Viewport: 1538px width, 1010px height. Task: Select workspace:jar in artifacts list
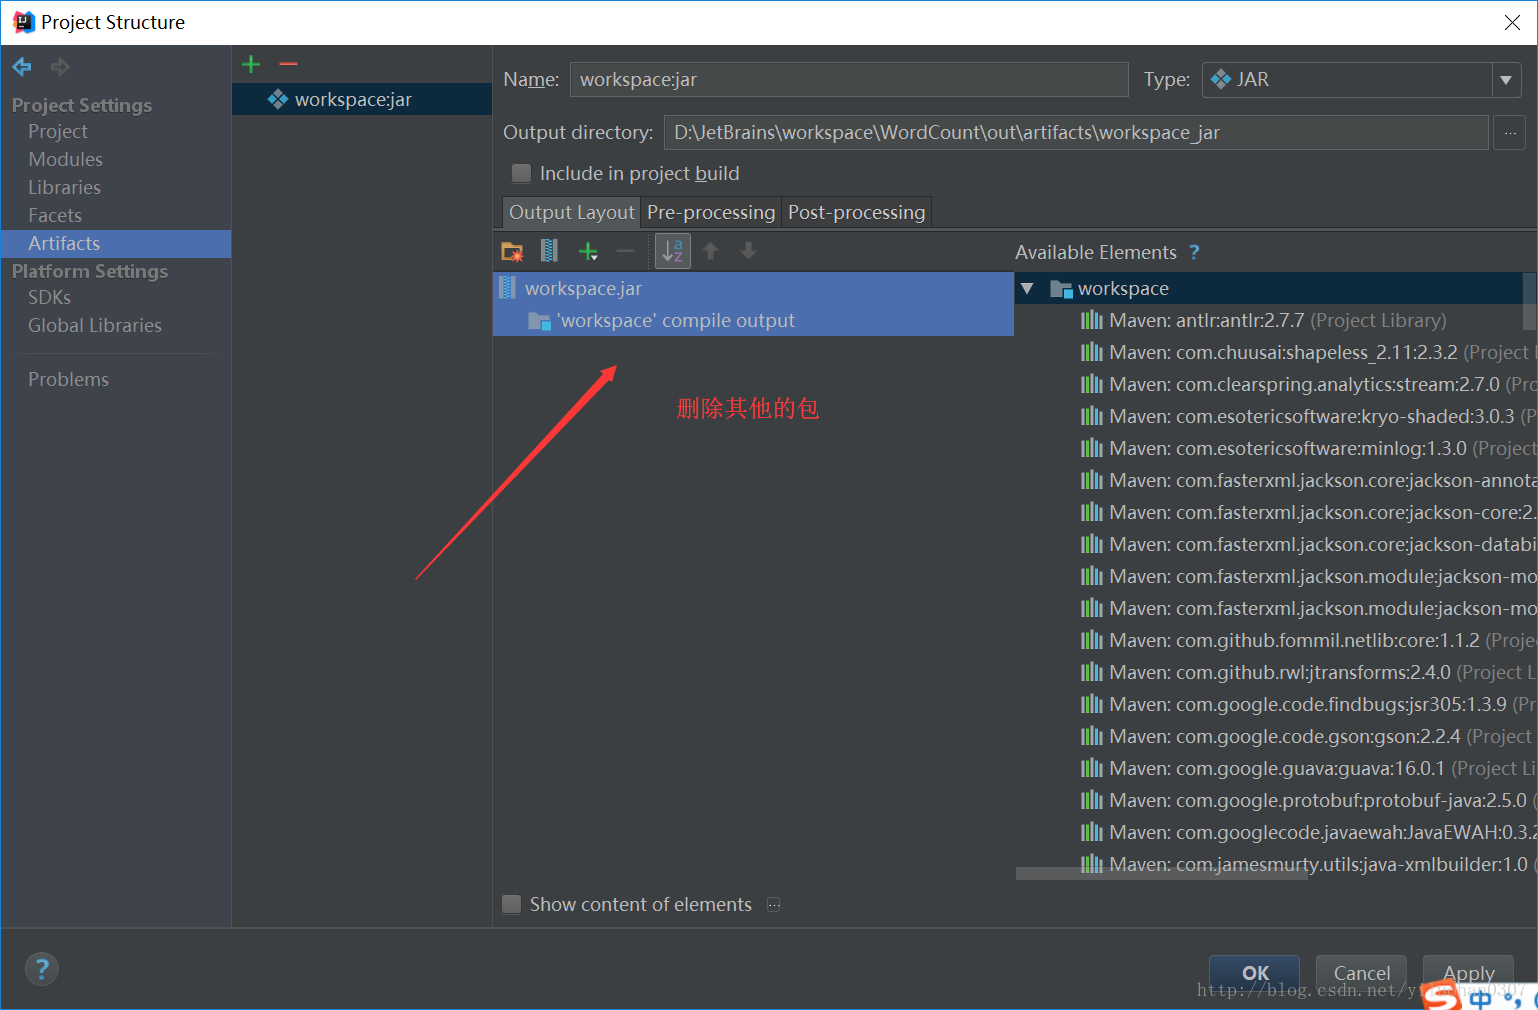coord(362,99)
